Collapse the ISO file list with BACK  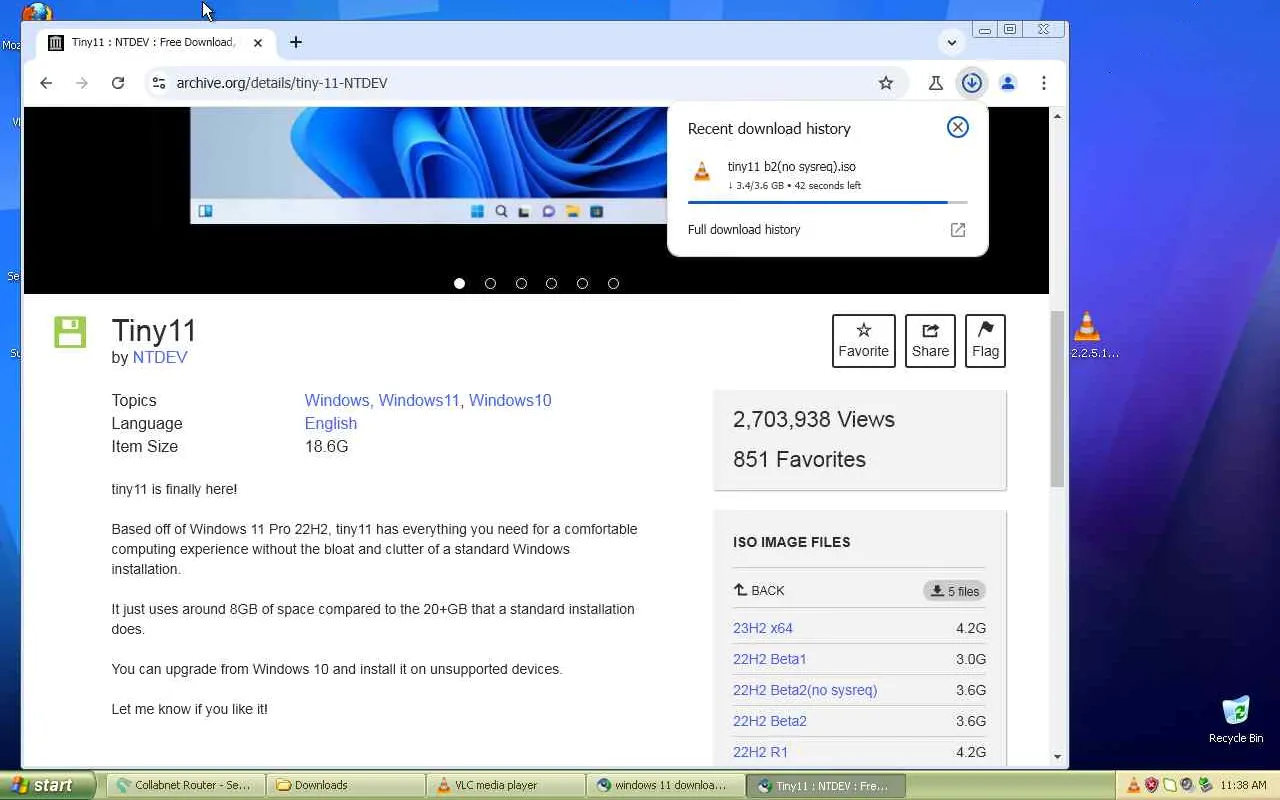tap(759, 591)
